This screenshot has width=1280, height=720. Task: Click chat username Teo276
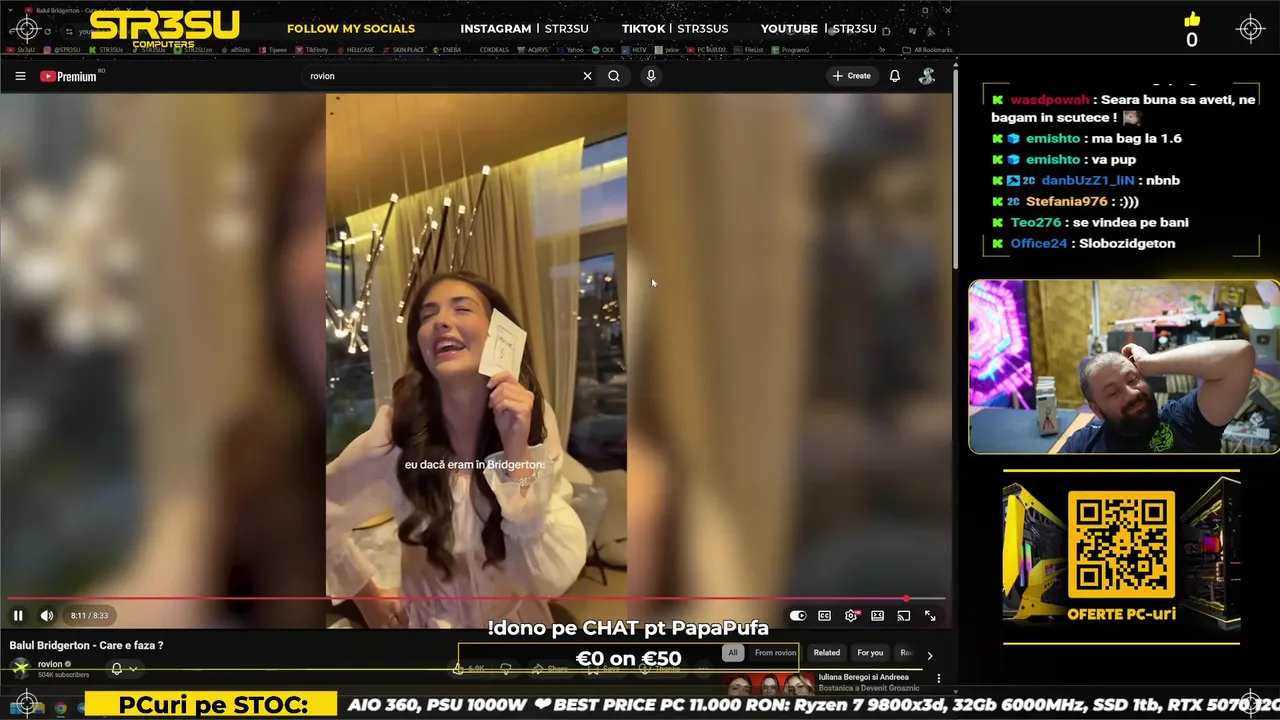pyautogui.click(x=1035, y=223)
